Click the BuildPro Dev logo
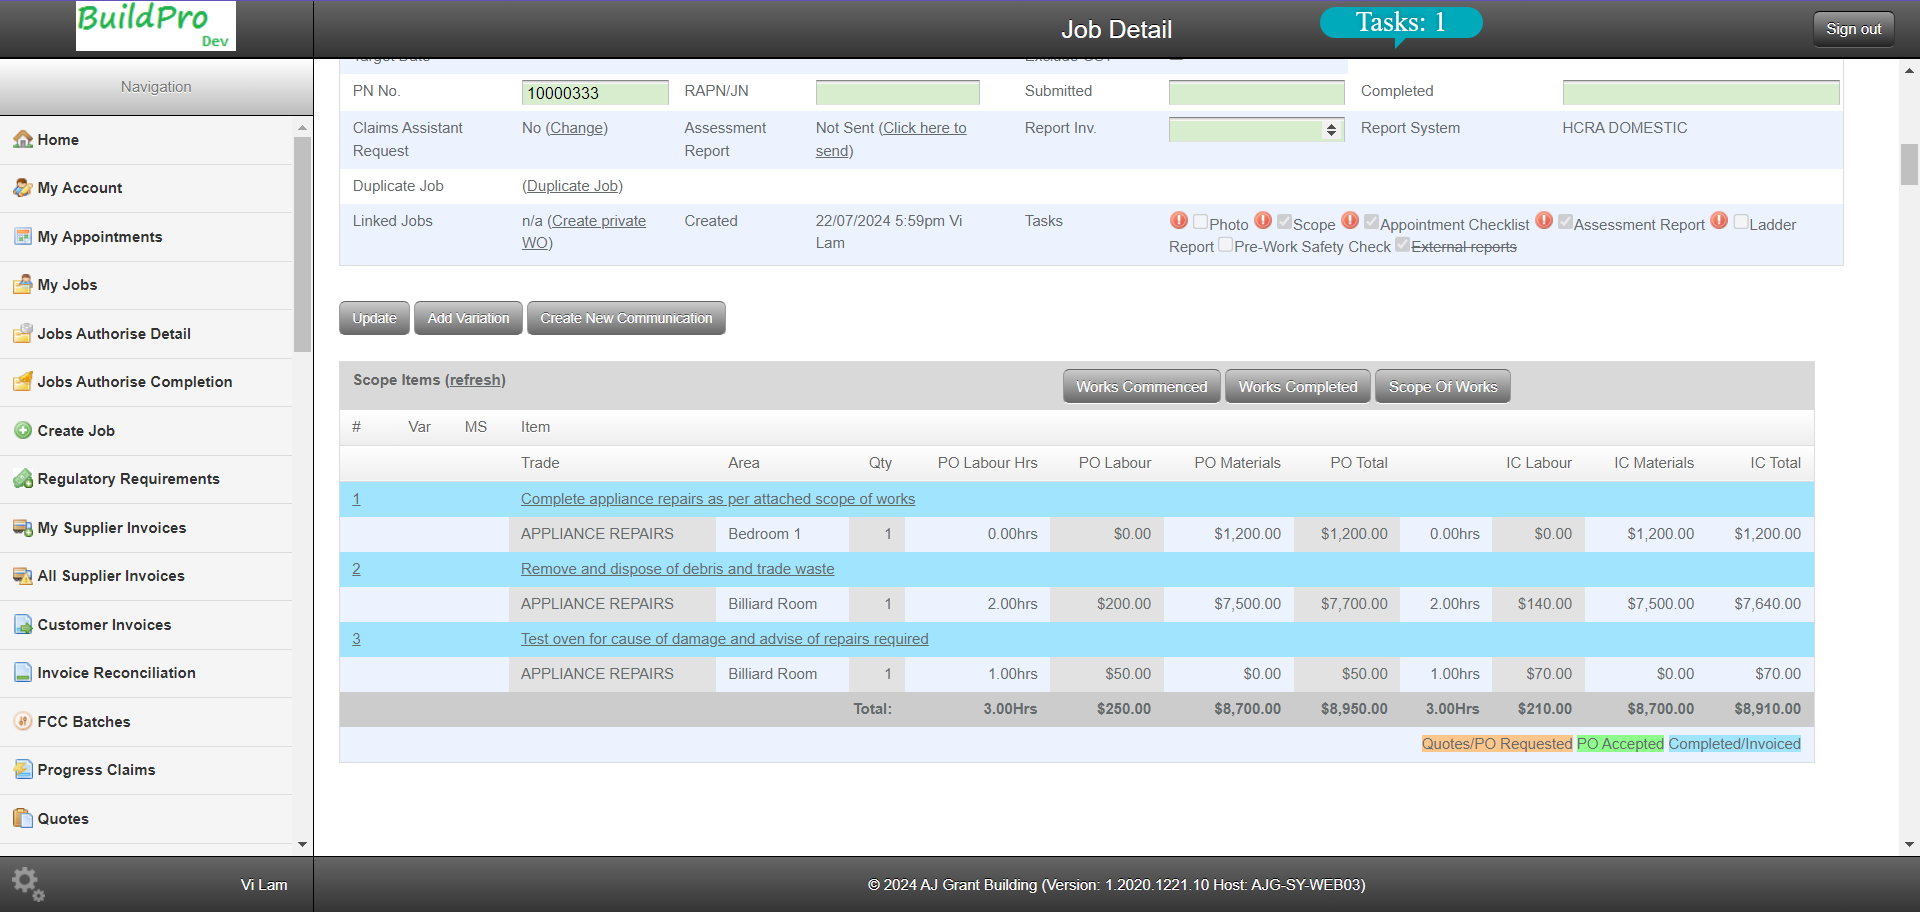Screen dimensions: 1920x912 point(156,26)
